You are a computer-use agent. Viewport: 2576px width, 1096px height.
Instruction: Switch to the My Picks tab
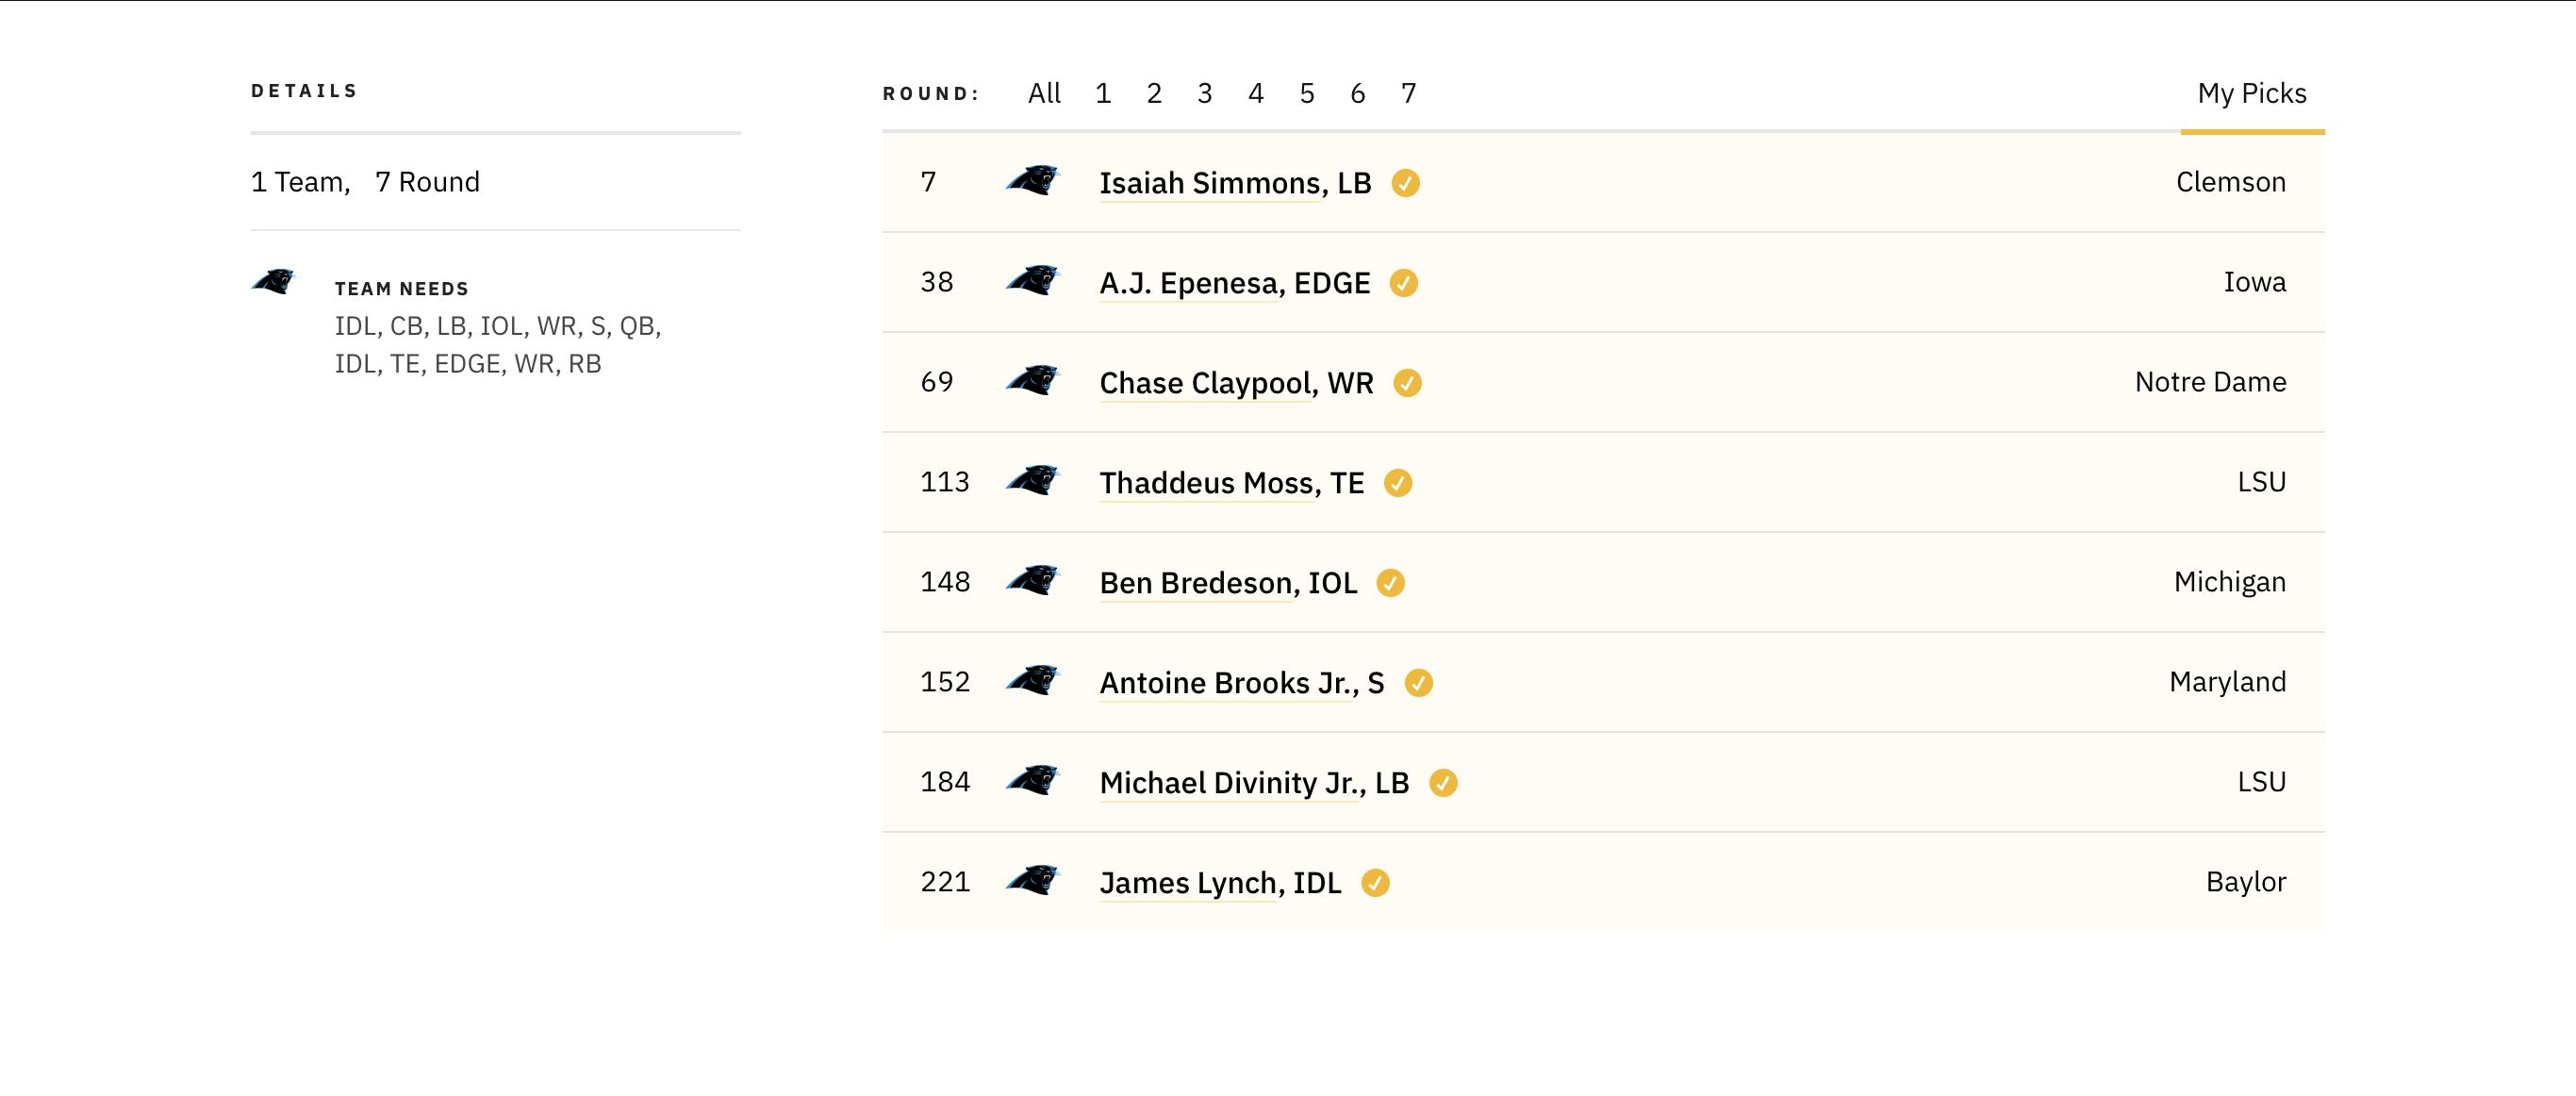[x=2252, y=93]
